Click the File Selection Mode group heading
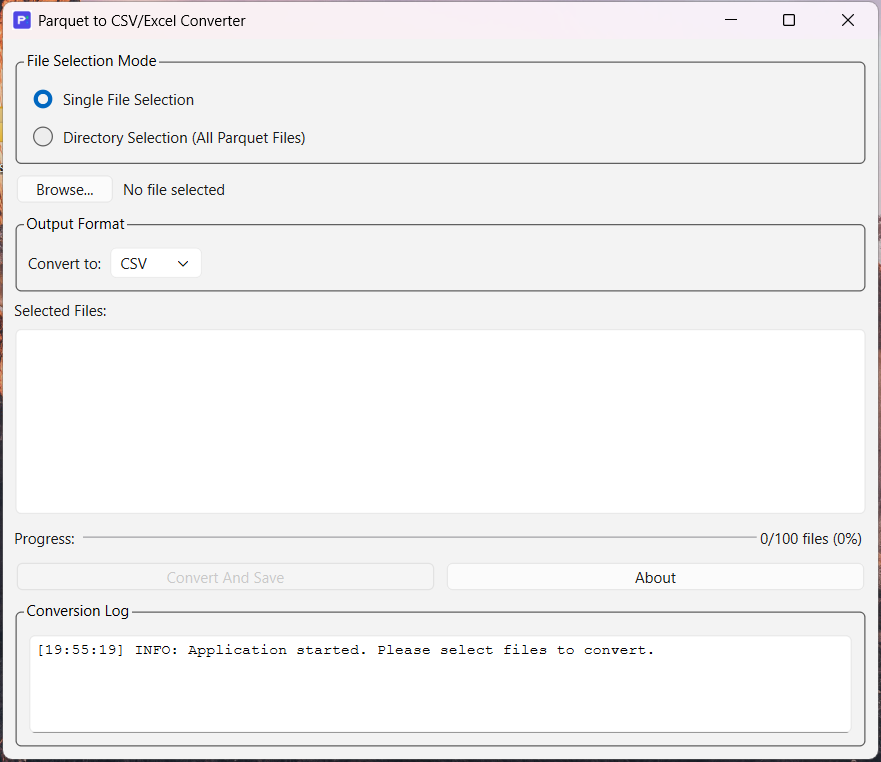The width and height of the screenshot is (881, 762). pos(92,61)
